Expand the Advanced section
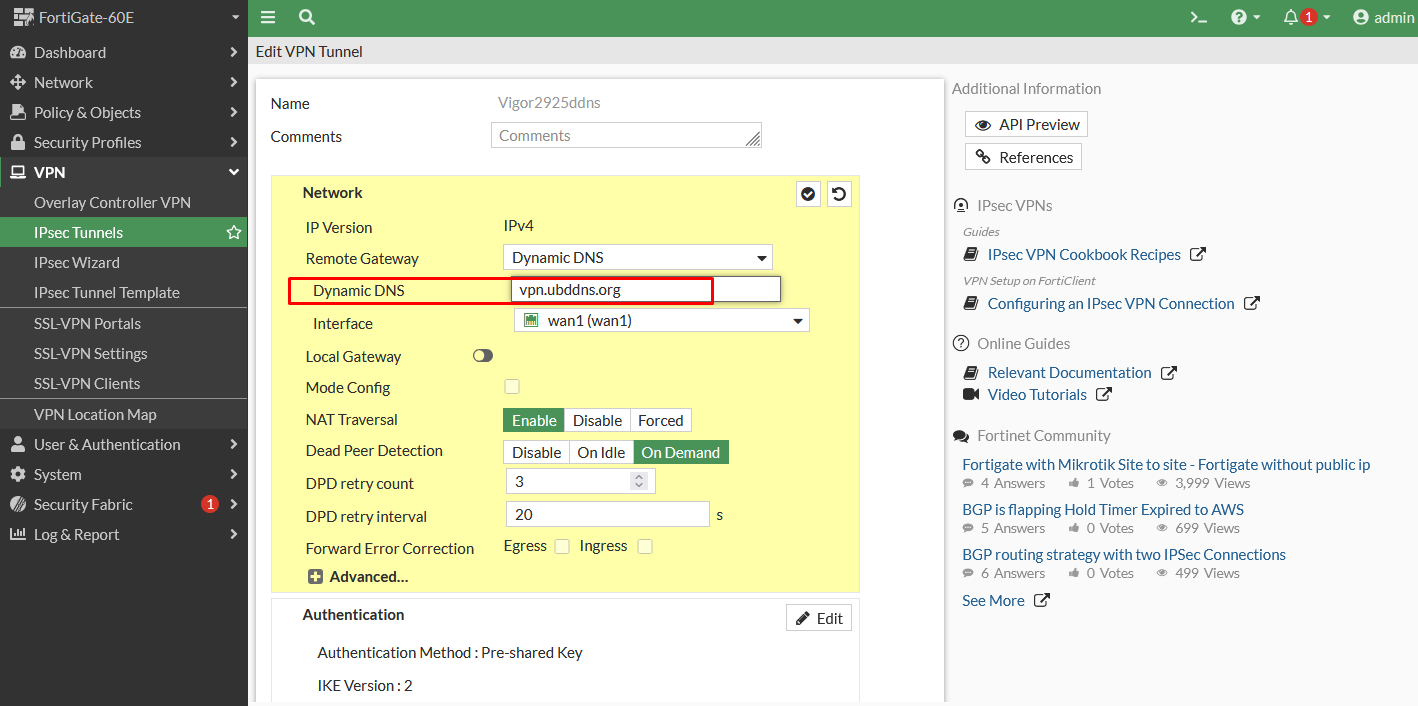The height and width of the screenshot is (706, 1418). (x=358, y=577)
